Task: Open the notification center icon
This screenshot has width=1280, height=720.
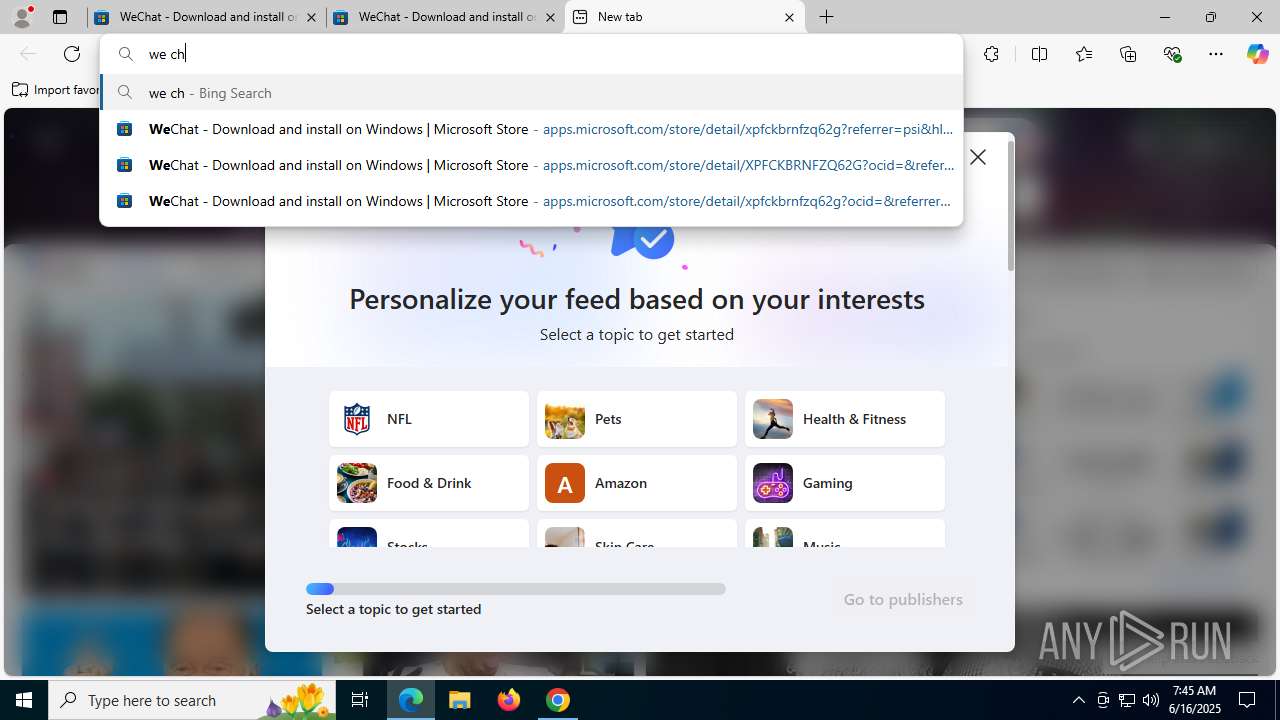Action: [x=1248, y=700]
